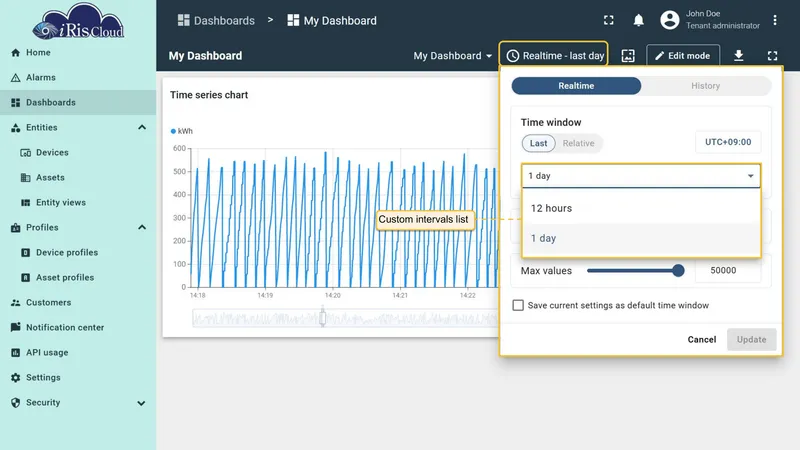This screenshot has width=800, height=450.
Task: Expand dashboard to fullscreen icon
Action: (x=772, y=56)
